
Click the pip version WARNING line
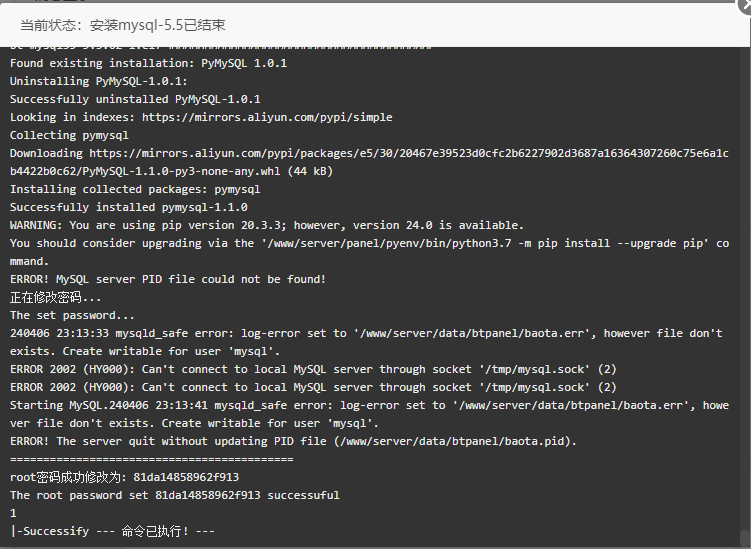pos(267,225)
